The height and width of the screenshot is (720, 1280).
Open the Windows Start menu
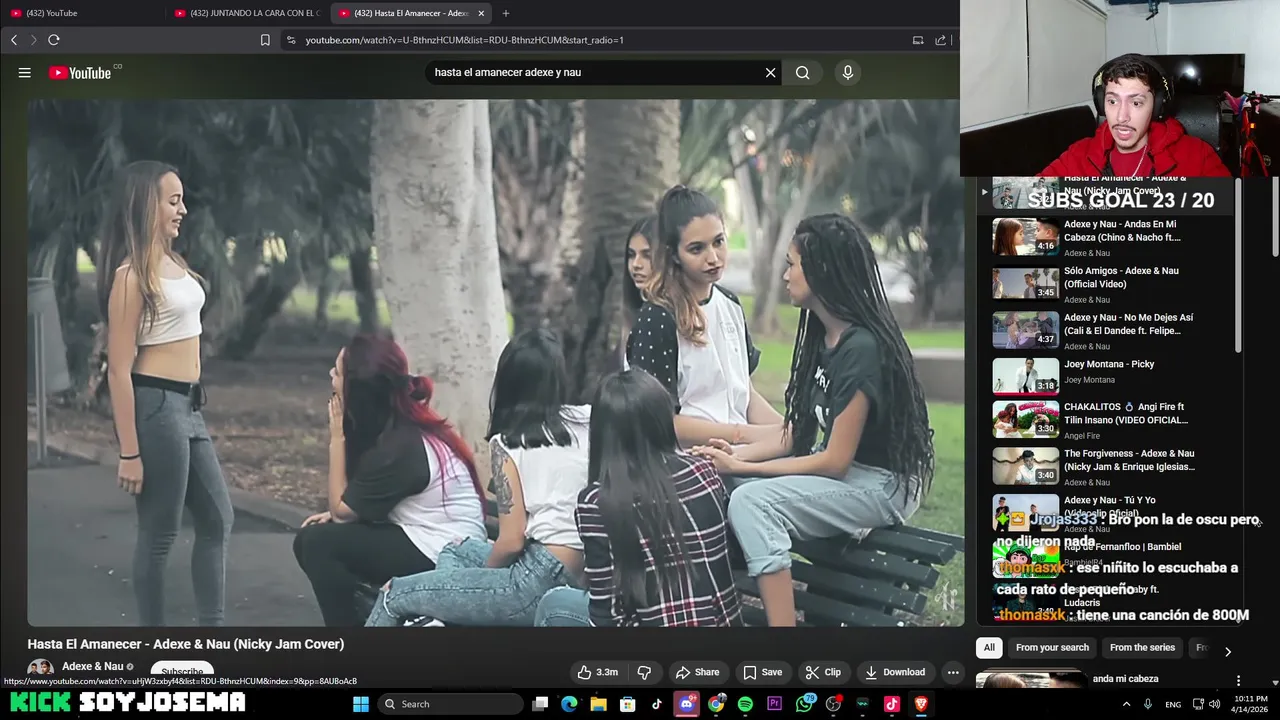click(361, 704)
